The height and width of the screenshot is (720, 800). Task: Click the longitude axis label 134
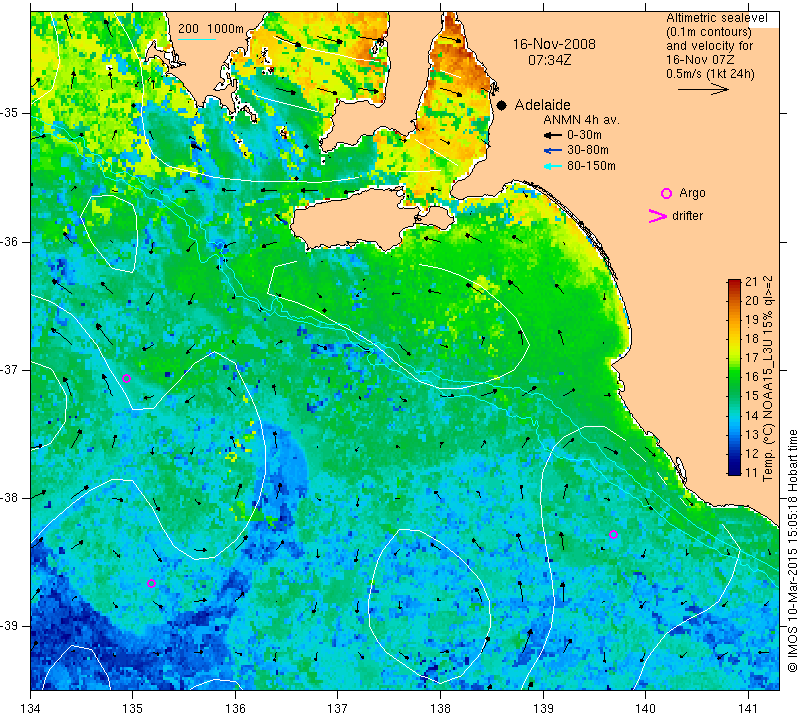[30, 708]
